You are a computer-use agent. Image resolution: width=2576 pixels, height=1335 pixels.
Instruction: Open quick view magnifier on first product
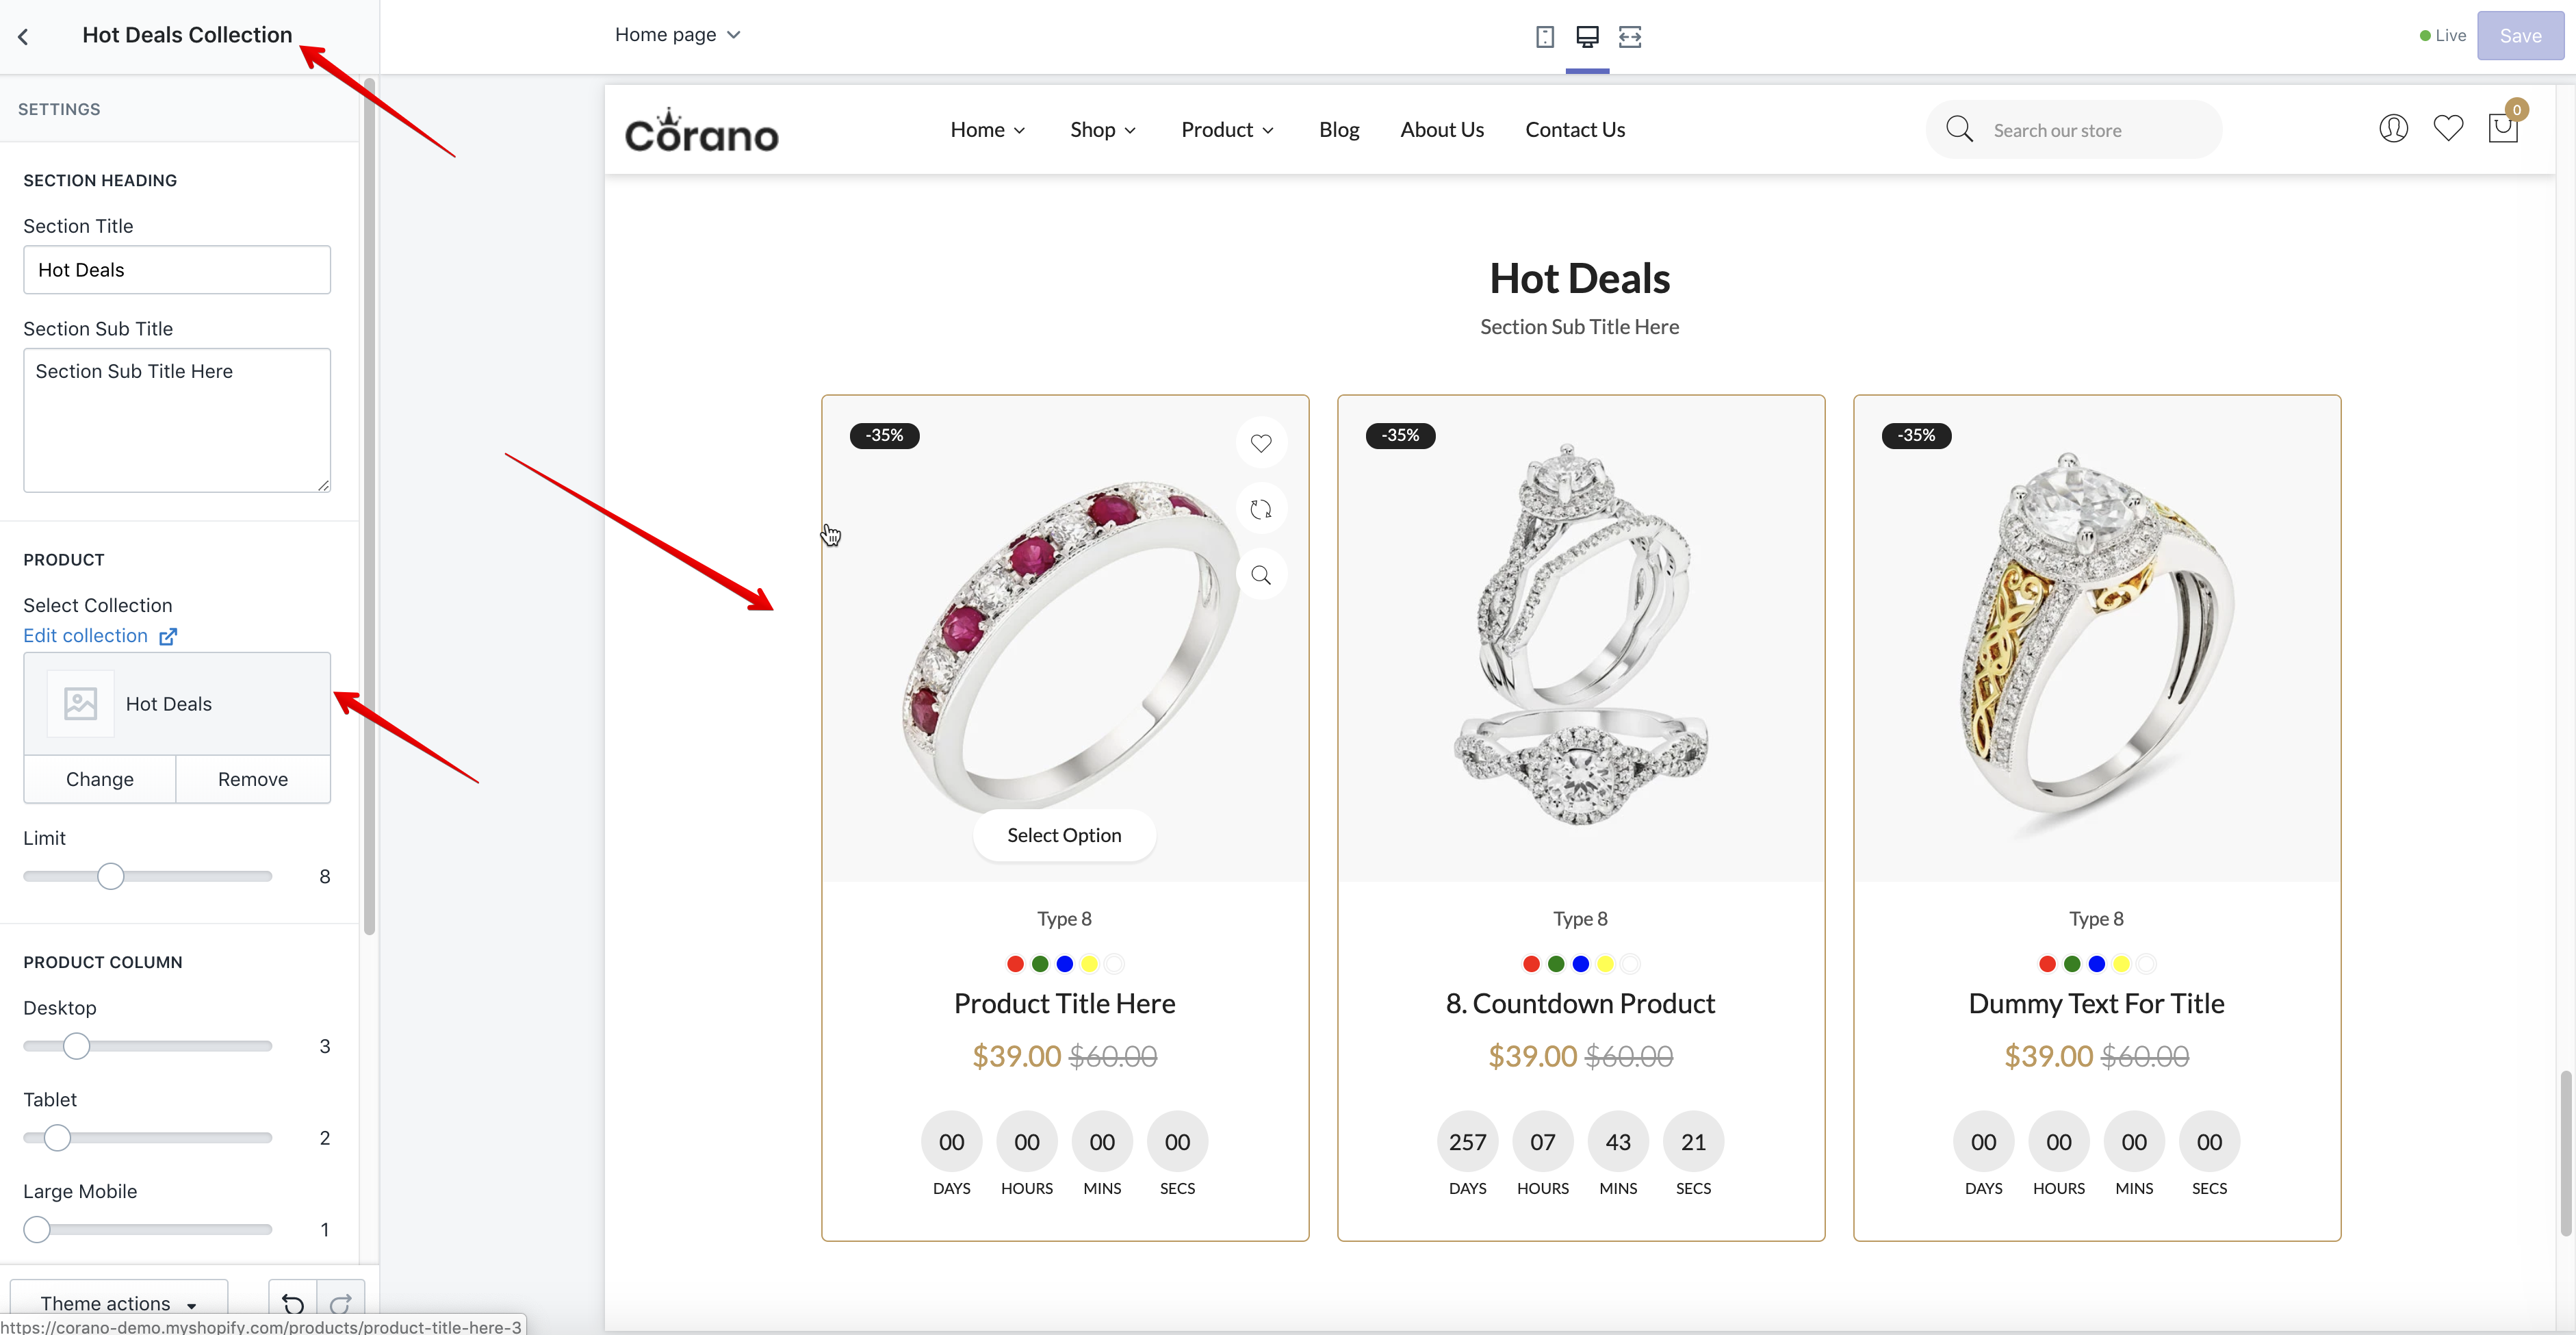click(x=1261, y=575)
